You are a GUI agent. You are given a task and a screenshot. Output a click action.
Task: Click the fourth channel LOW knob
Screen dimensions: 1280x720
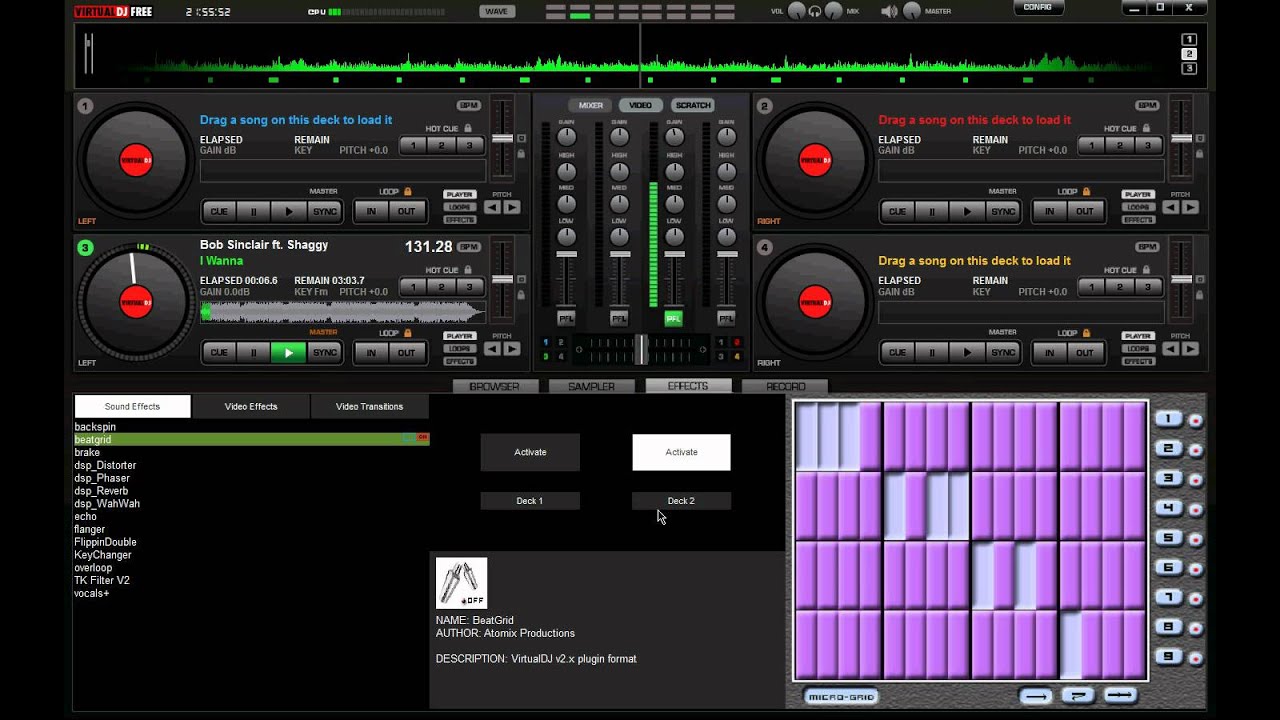[x=726, y=237]
